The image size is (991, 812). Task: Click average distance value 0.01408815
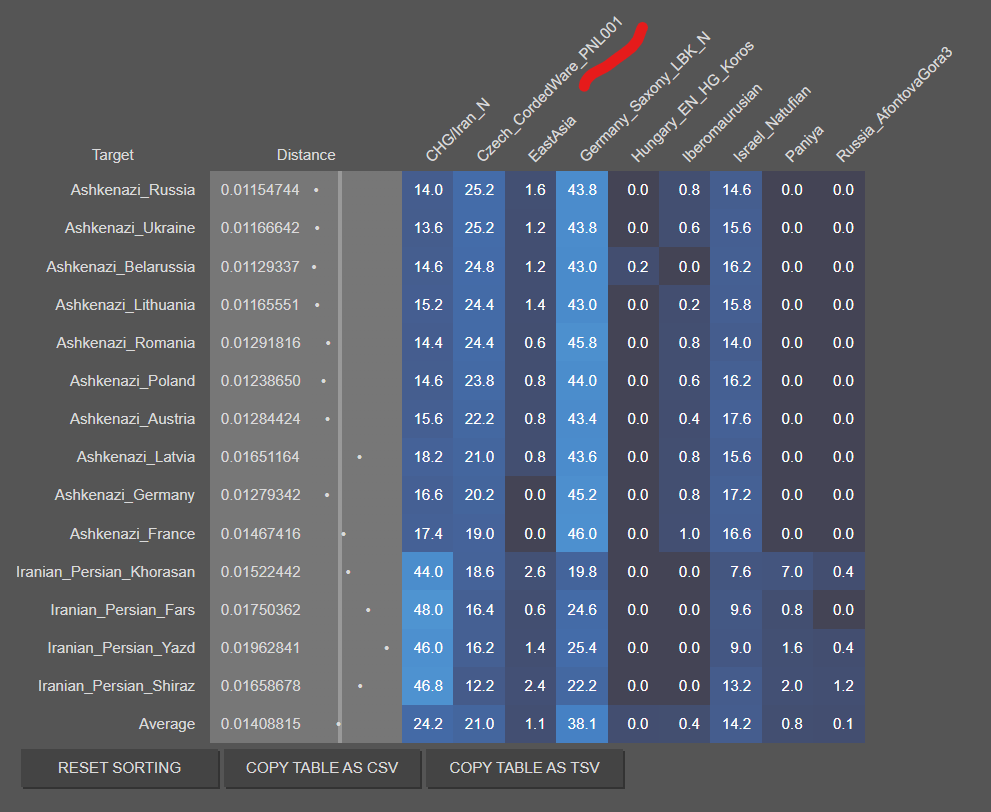tap(260, 724)
